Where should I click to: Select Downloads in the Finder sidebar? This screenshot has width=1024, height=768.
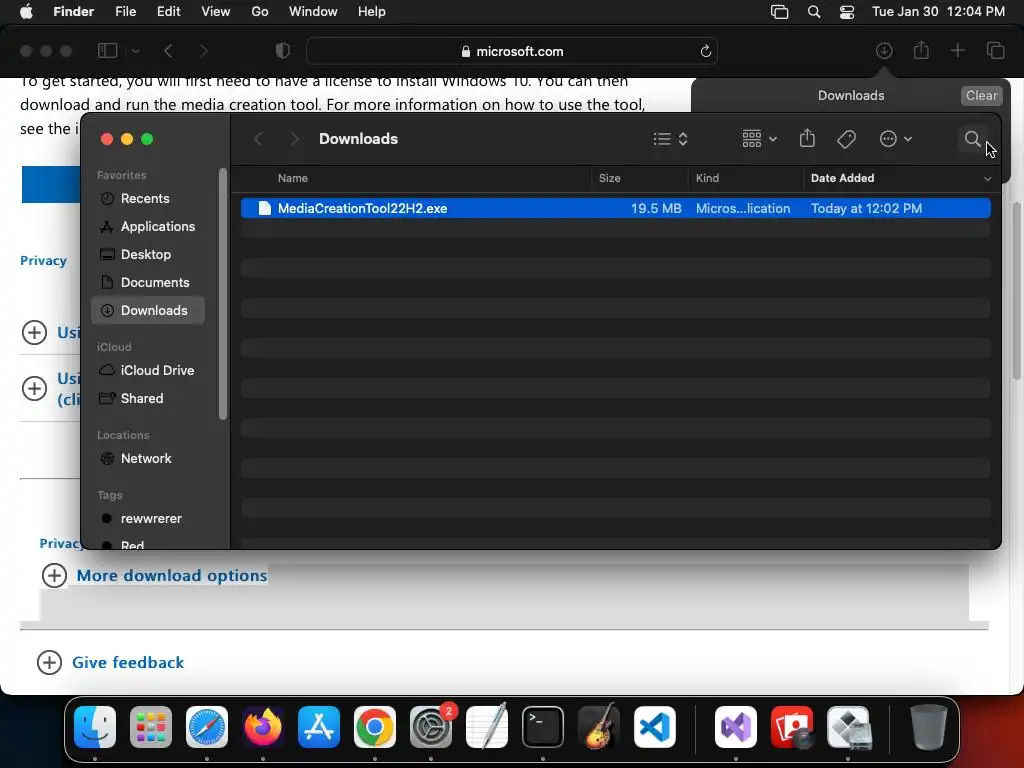click(x=148, y=310)
